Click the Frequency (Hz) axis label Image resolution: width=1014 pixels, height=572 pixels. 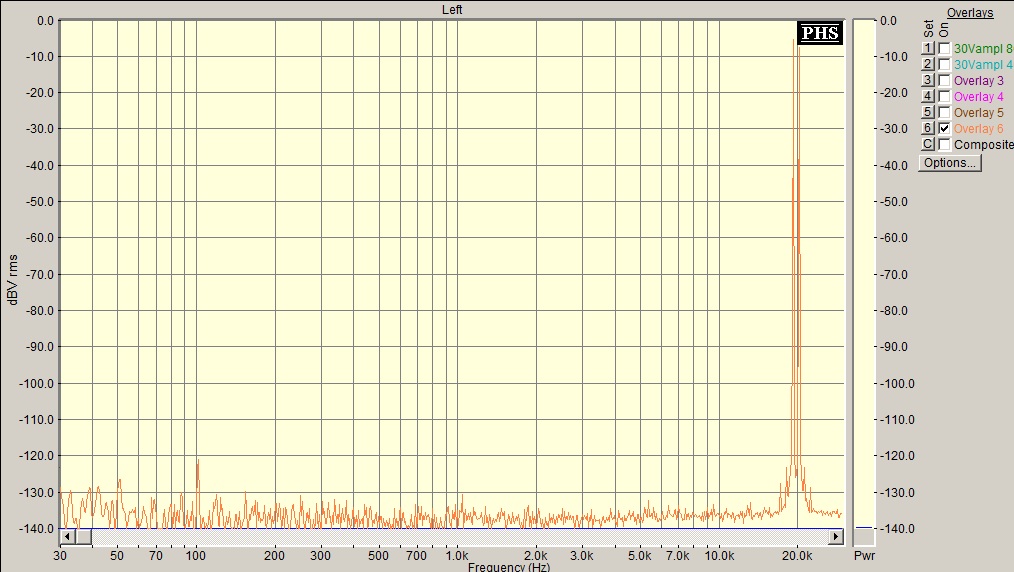tap(509, 567)
